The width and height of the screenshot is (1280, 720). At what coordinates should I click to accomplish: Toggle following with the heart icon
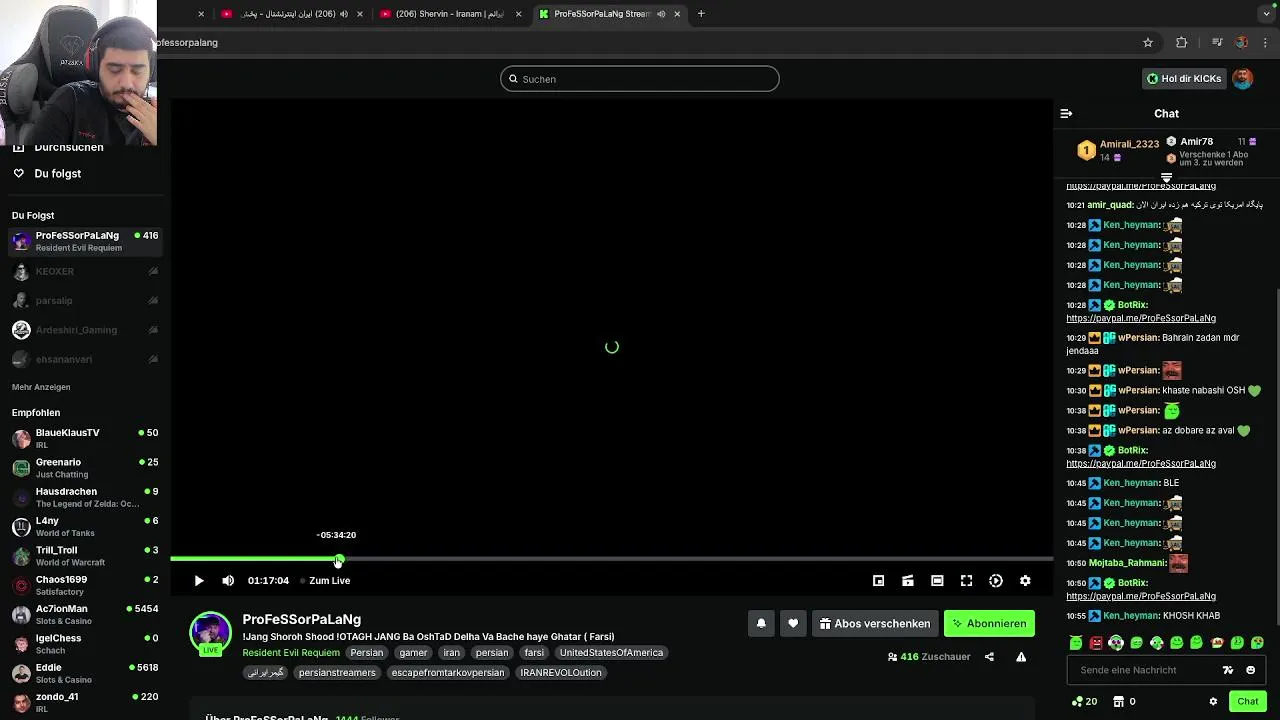pyautogui.click(x=793, y=624)
